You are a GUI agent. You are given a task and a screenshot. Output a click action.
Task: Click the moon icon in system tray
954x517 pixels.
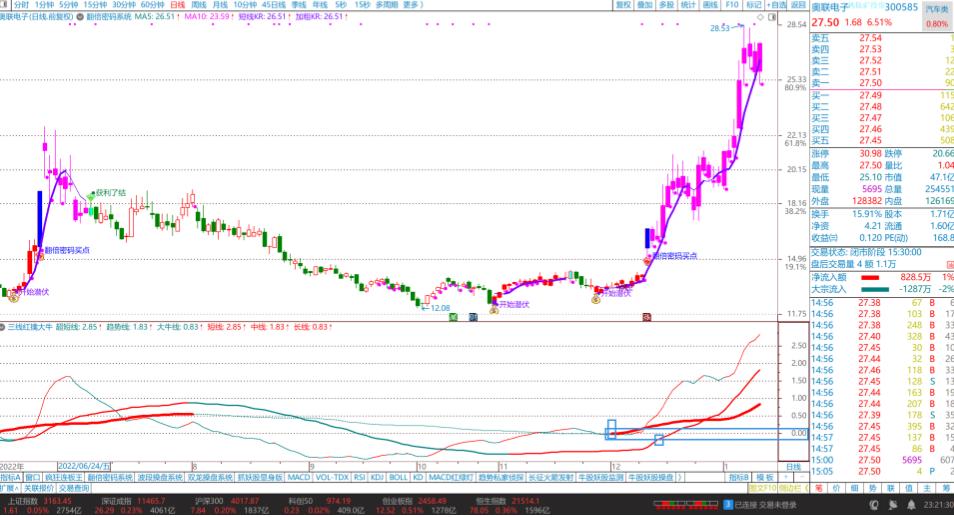874,505
